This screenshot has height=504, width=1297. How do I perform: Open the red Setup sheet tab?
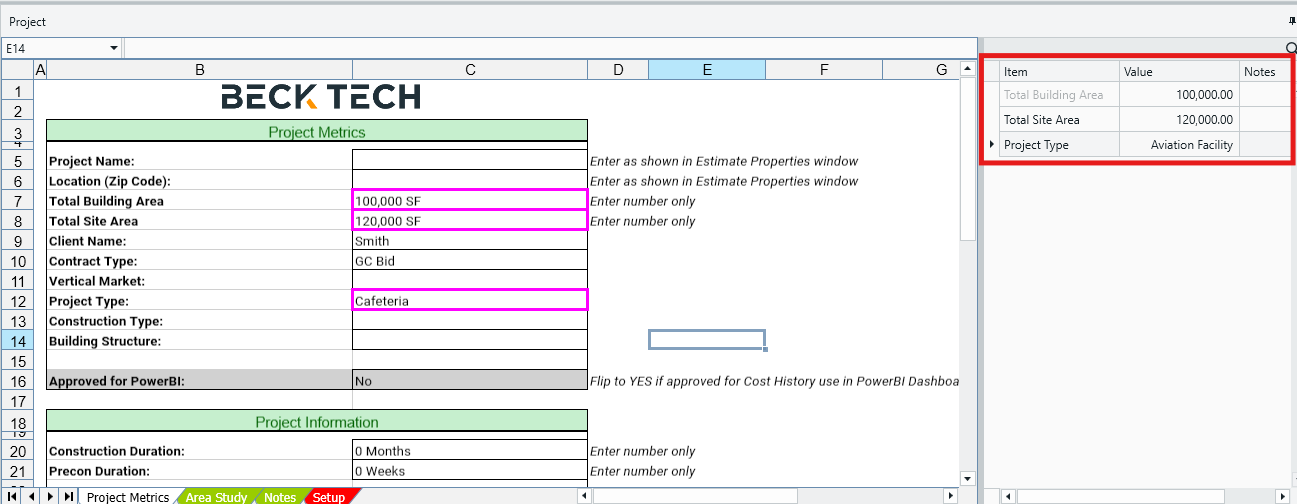point(328,497)
